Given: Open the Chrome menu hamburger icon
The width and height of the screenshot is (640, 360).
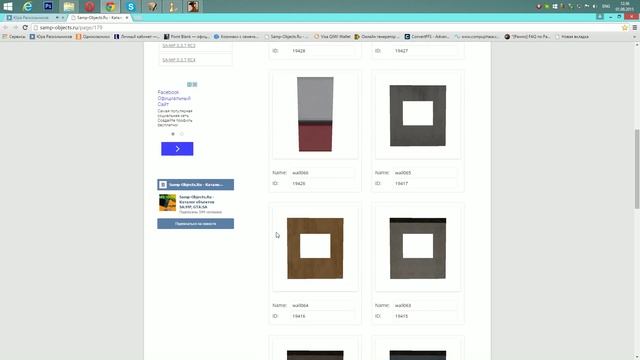Looking at the screenshot, I should click(x=634, y=28).
